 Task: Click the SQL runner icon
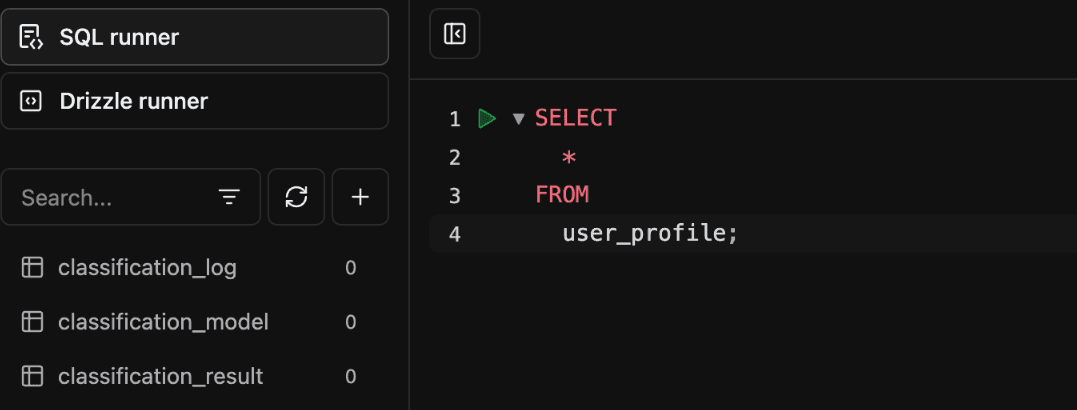click(x=32, y=37)
